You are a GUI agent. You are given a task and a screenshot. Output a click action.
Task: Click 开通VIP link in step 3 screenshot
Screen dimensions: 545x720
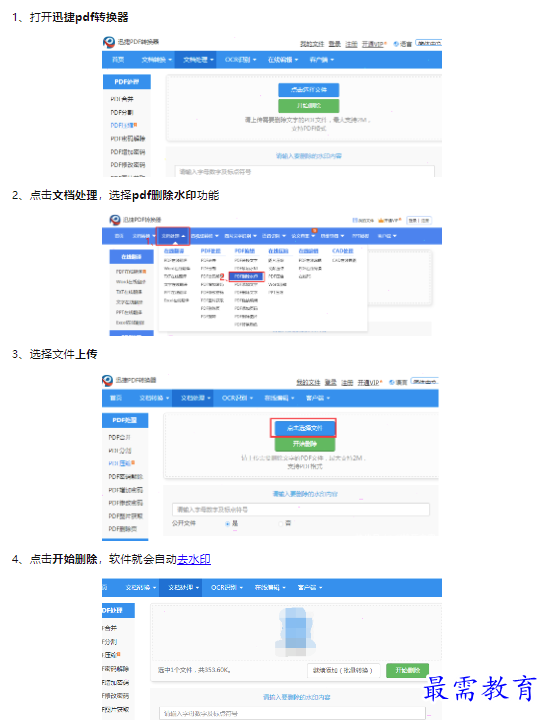point(370,382)
